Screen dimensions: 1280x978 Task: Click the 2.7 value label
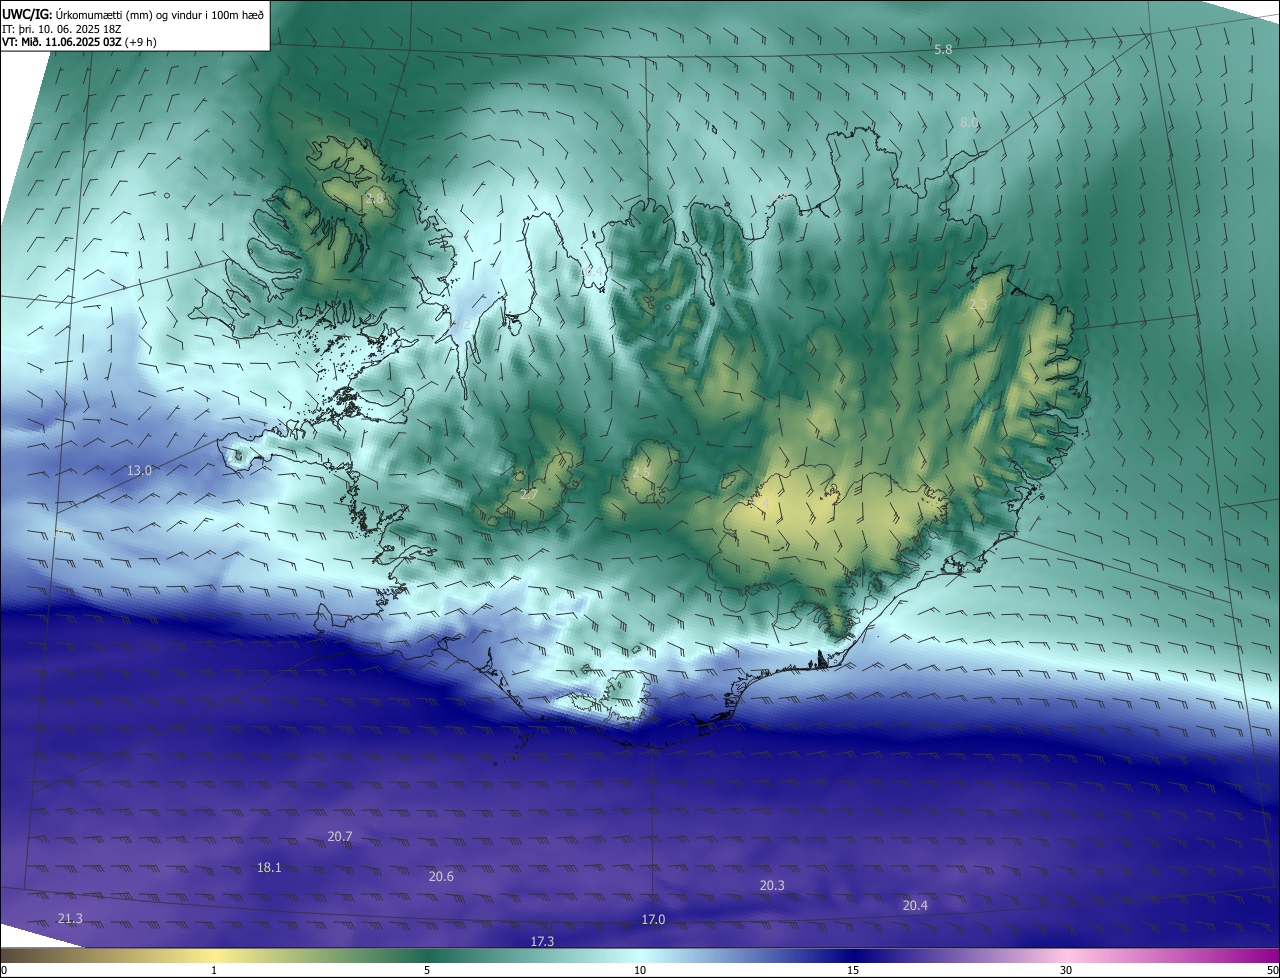pos(529,494)
